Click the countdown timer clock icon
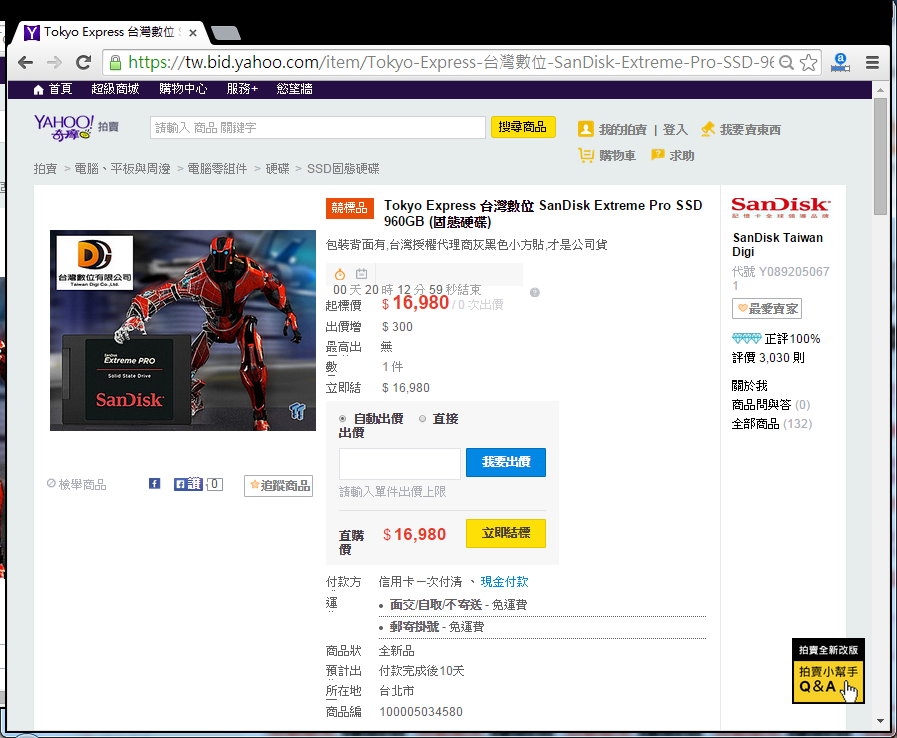Viewport: 897px width, 738px height. [x=340, y=274]
